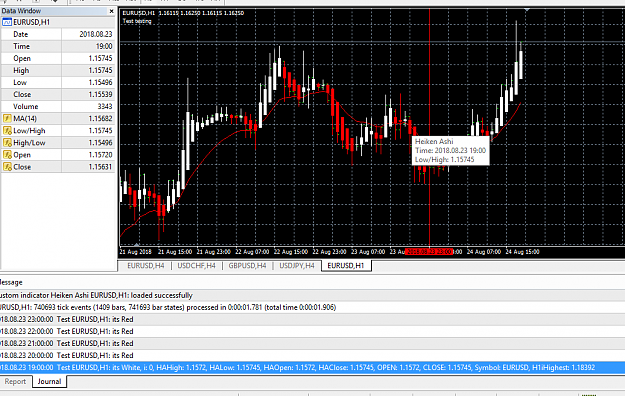Close the Data Window panel
This screenshot has width=625, height=396.
(111, 12)
